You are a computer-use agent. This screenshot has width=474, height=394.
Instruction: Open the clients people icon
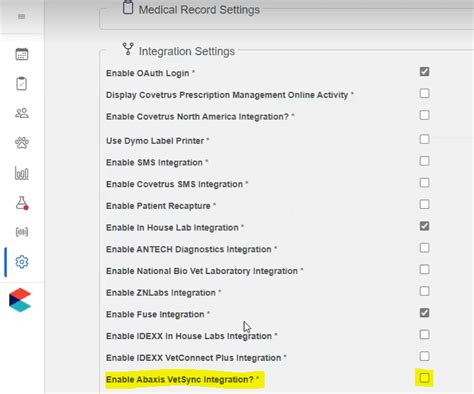tap(22, 113)
